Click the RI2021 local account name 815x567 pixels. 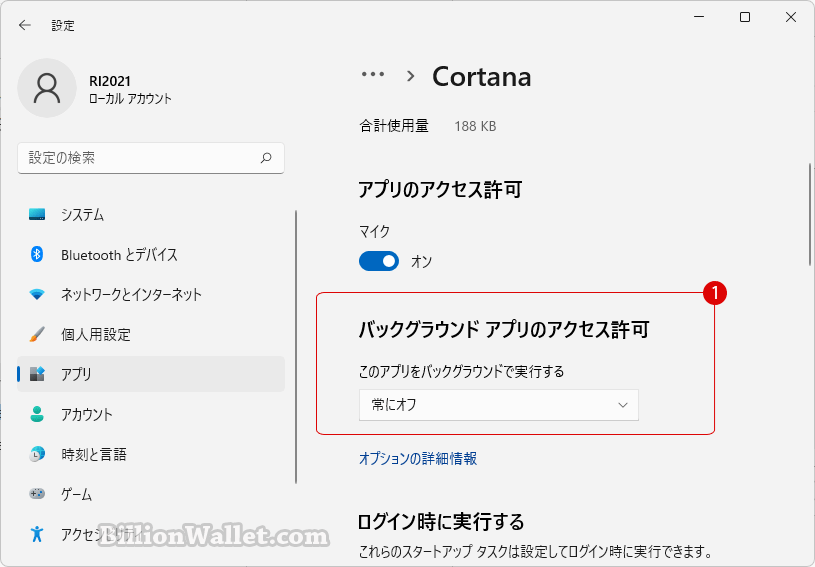110,81
